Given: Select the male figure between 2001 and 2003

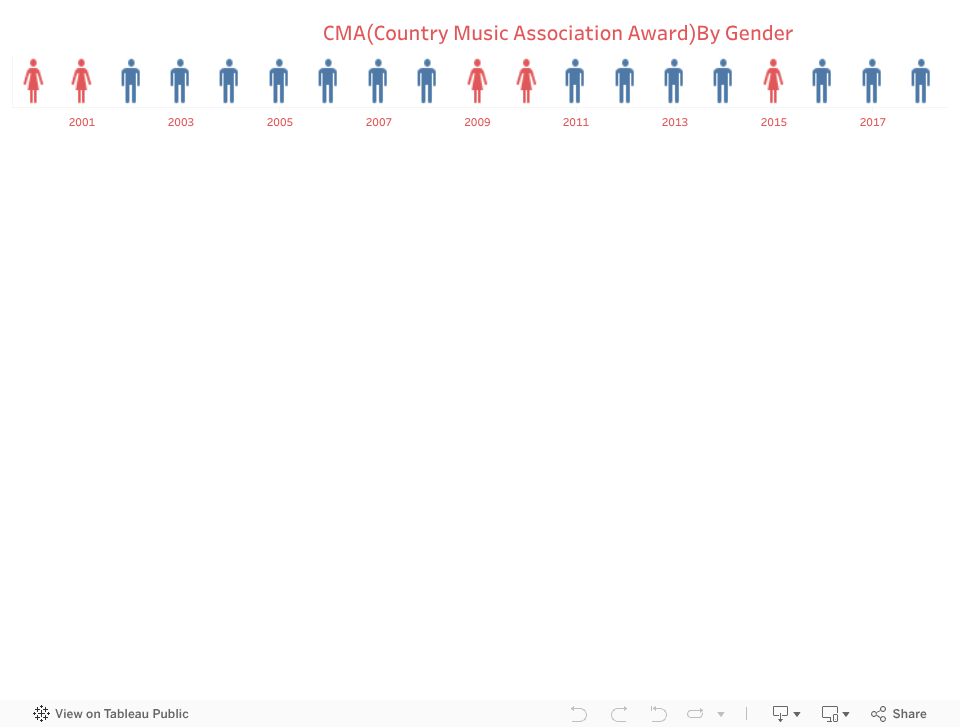Looking at the screenshot, I should tap(131, 81).
